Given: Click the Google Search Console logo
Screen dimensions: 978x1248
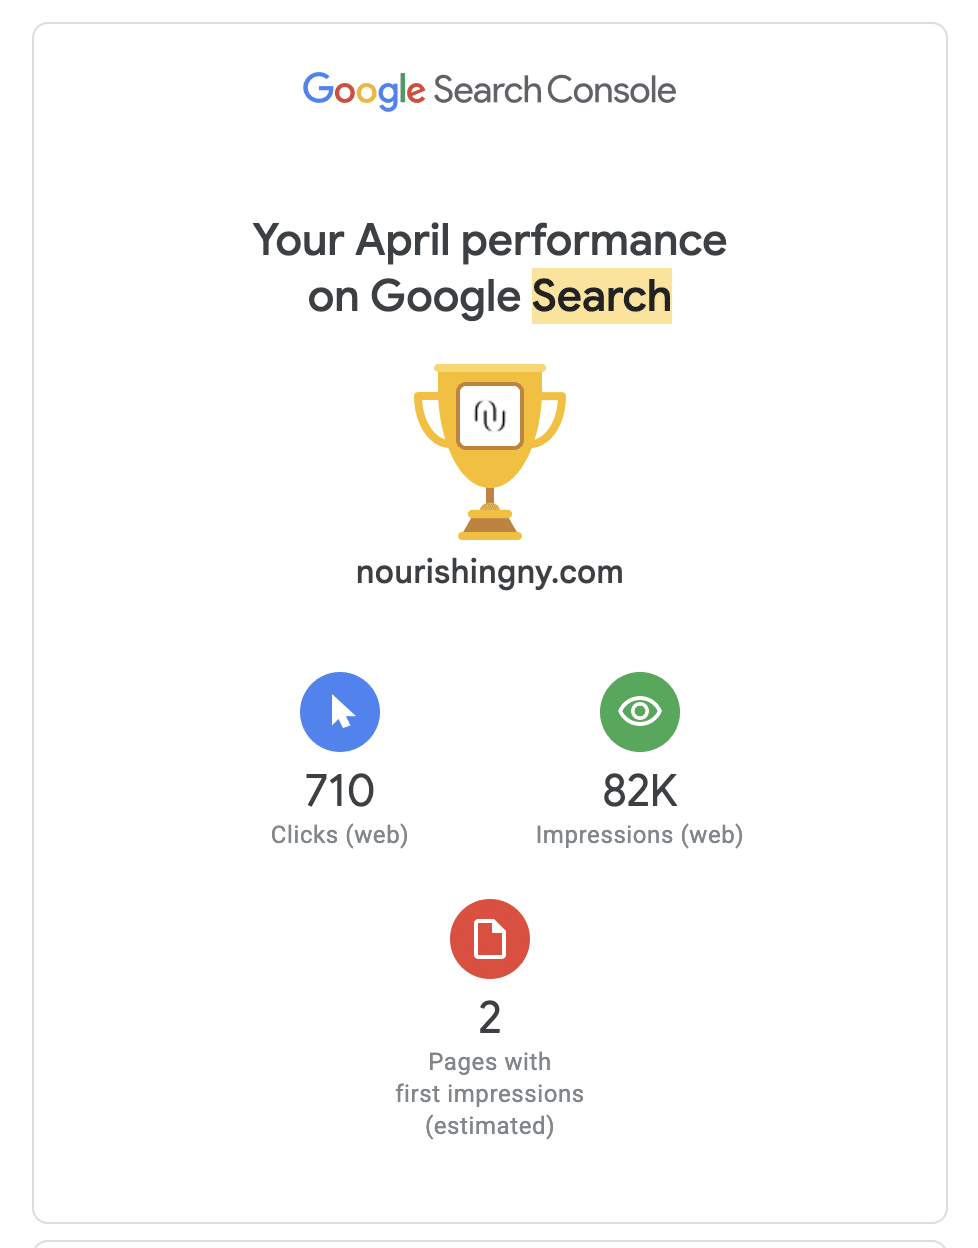Looking at the screenshot, I should (489, 90).
